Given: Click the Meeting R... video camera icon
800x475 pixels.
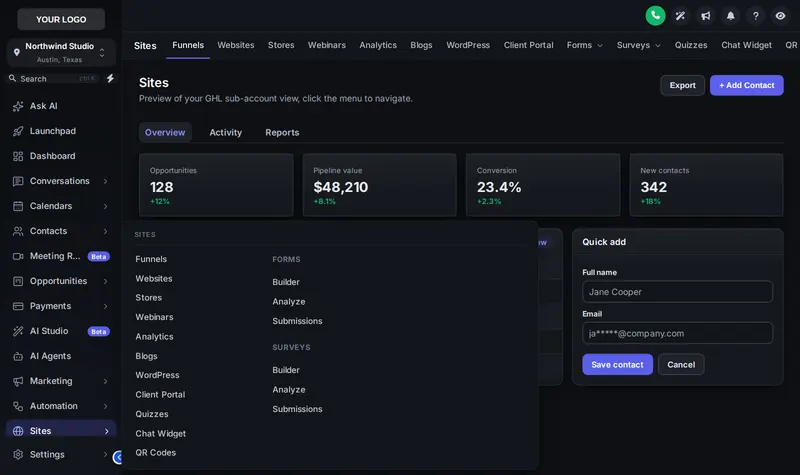Looking at the screenshot, I should pyautogui.click(x=18, y=256).
